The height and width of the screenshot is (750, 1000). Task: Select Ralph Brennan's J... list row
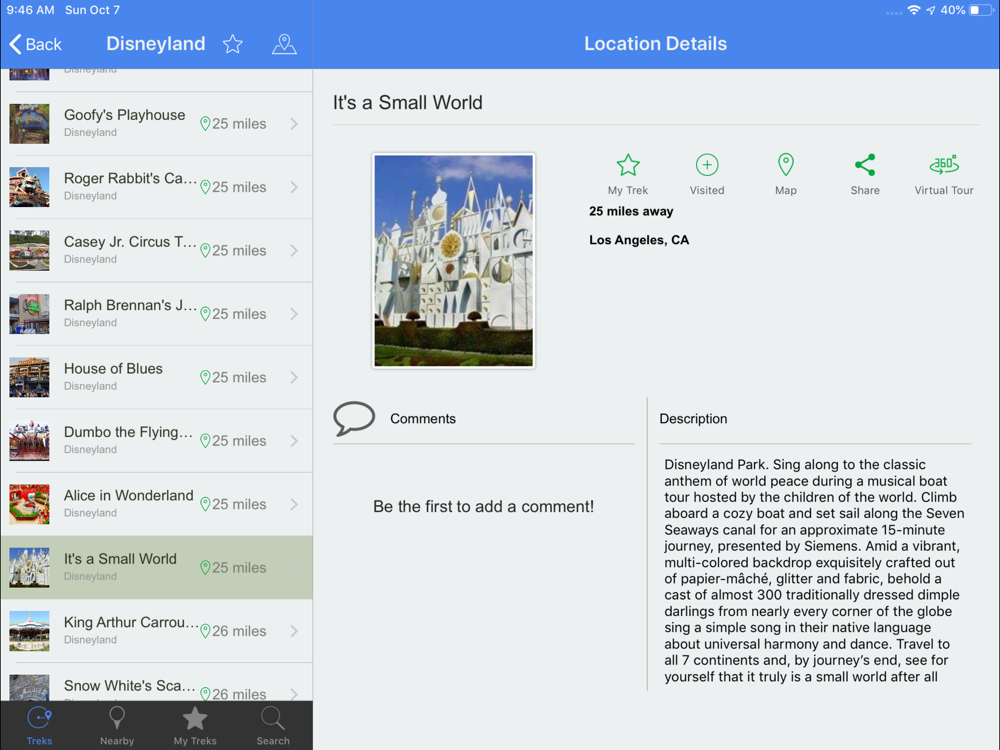[x=157, y=314]
